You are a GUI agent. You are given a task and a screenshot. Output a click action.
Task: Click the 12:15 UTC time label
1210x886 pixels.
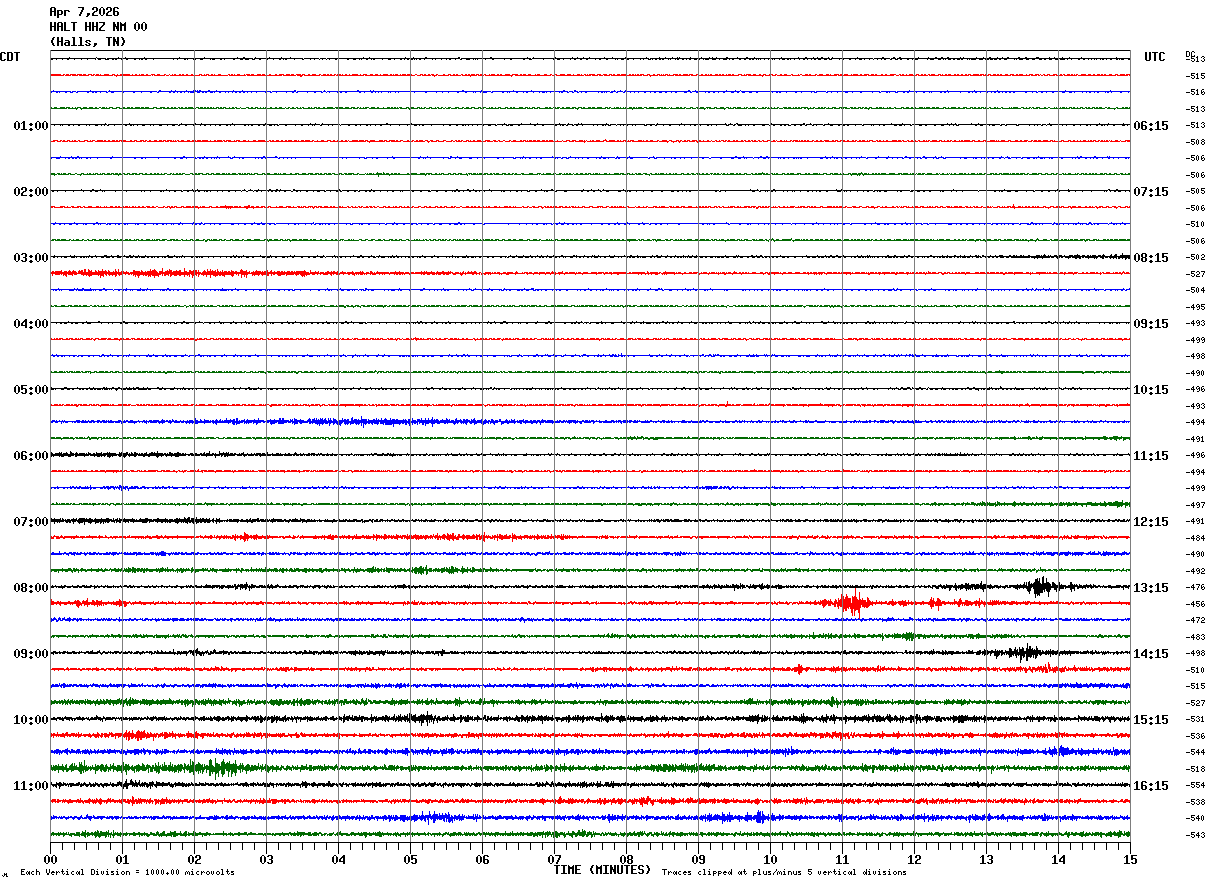(1150, 522)
